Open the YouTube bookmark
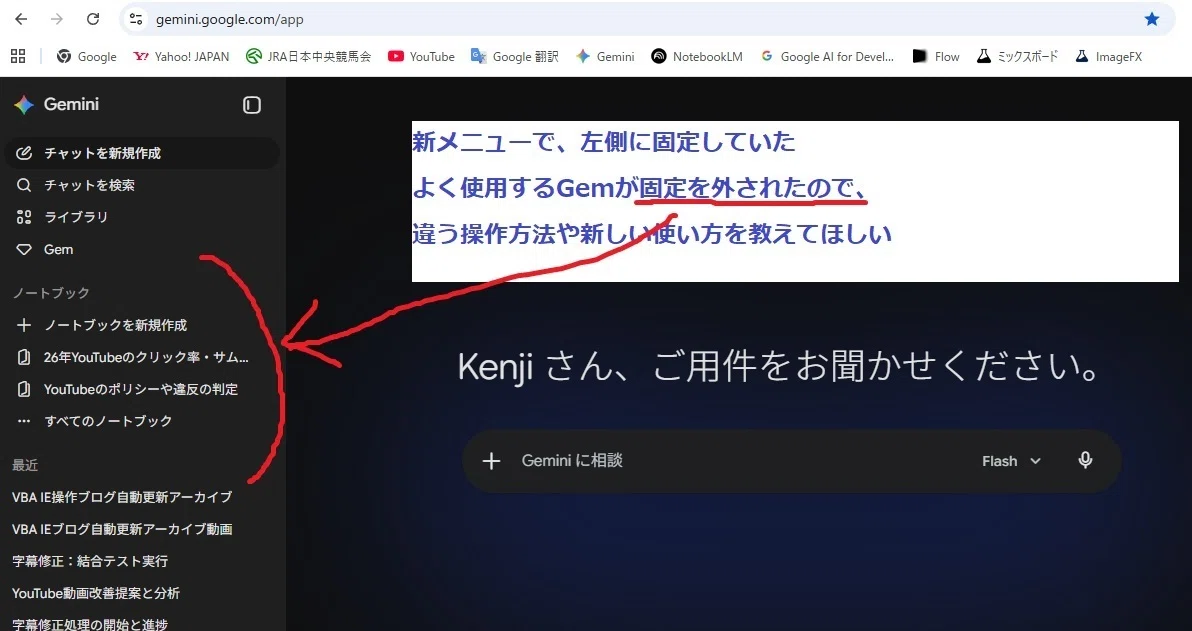Viewport: 1192px width, 631px height. [421, 56]
